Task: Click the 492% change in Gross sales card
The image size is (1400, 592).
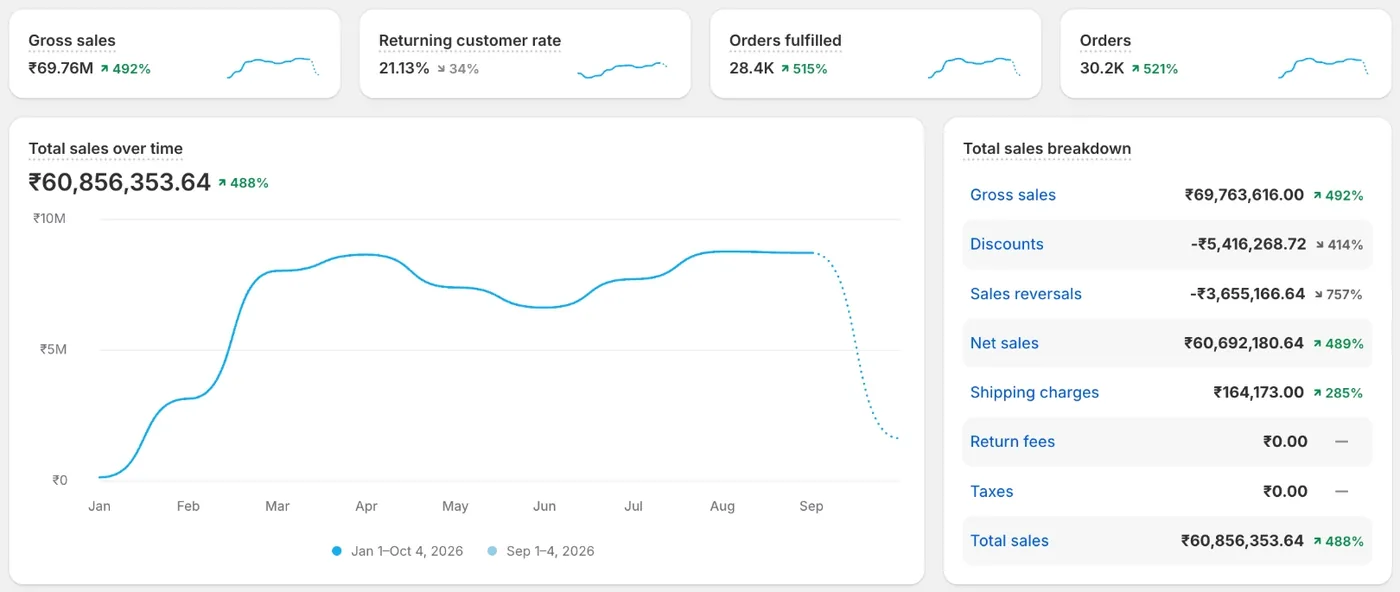Action: coord(125,69)
